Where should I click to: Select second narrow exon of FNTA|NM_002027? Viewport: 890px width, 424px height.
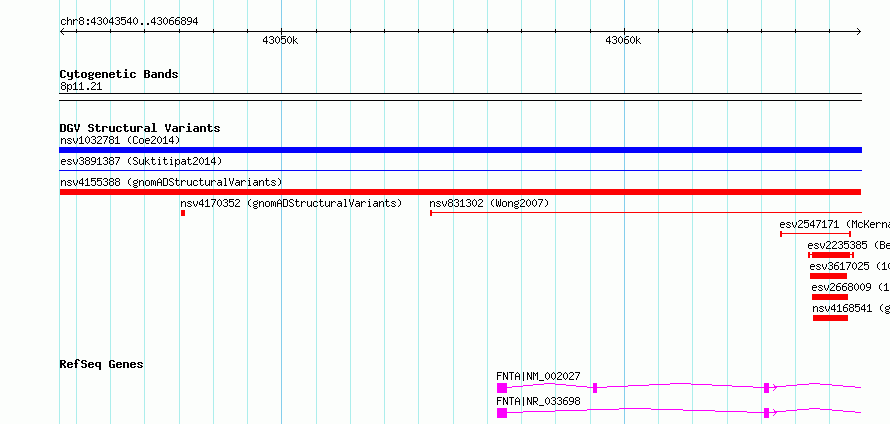[x=595, y=388]
